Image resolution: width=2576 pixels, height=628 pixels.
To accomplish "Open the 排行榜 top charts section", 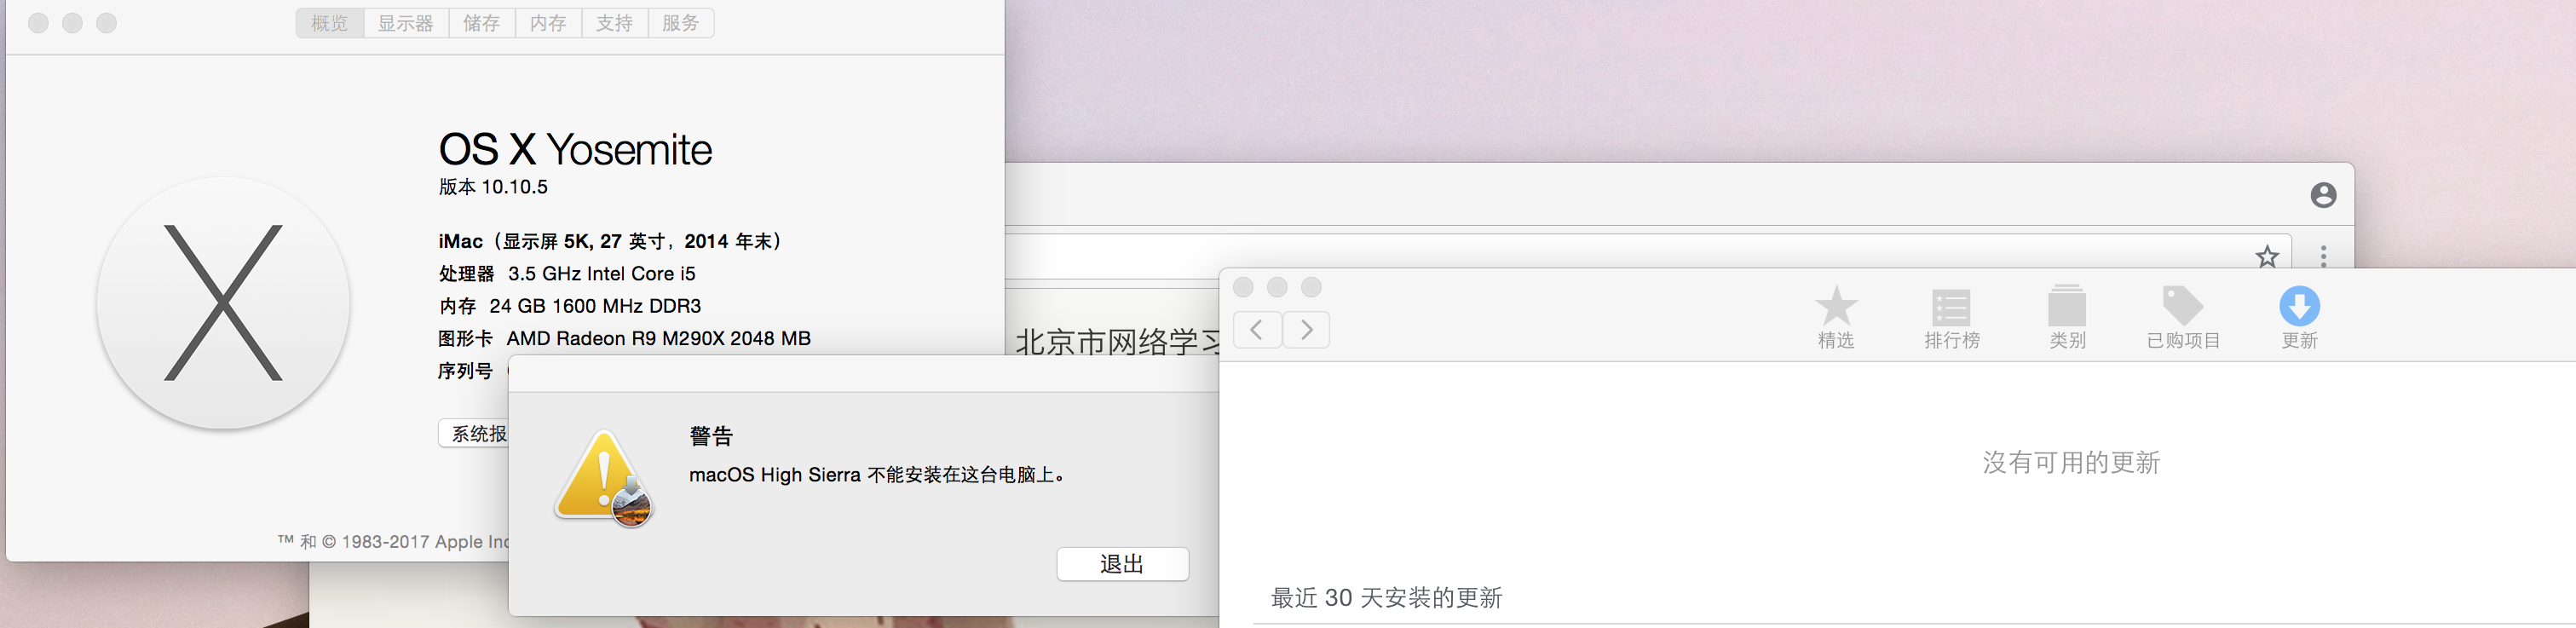I will 1952,318.
